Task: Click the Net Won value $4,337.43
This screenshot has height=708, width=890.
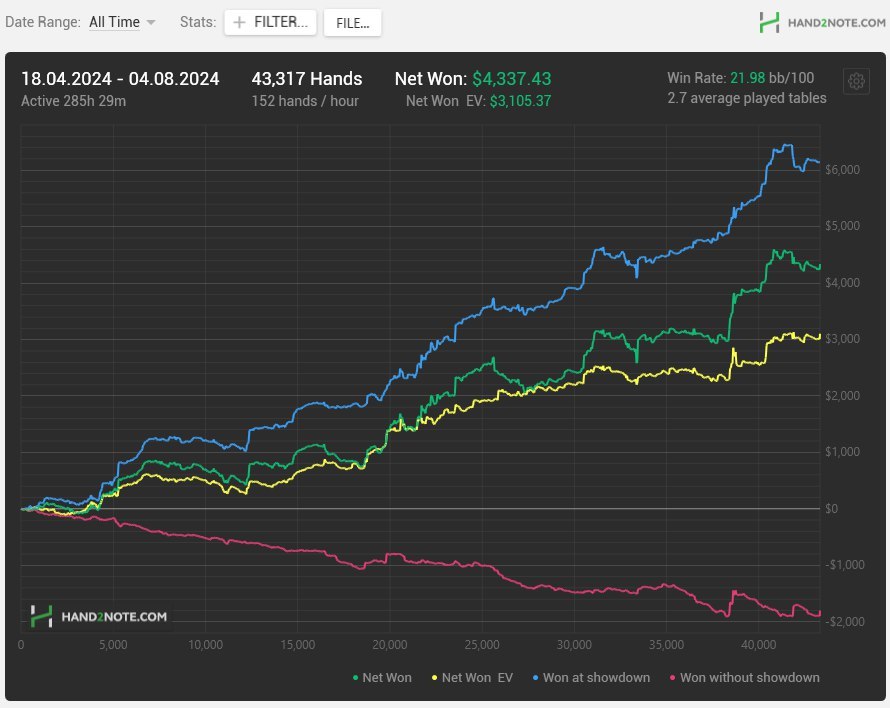Action: (511, 79)
